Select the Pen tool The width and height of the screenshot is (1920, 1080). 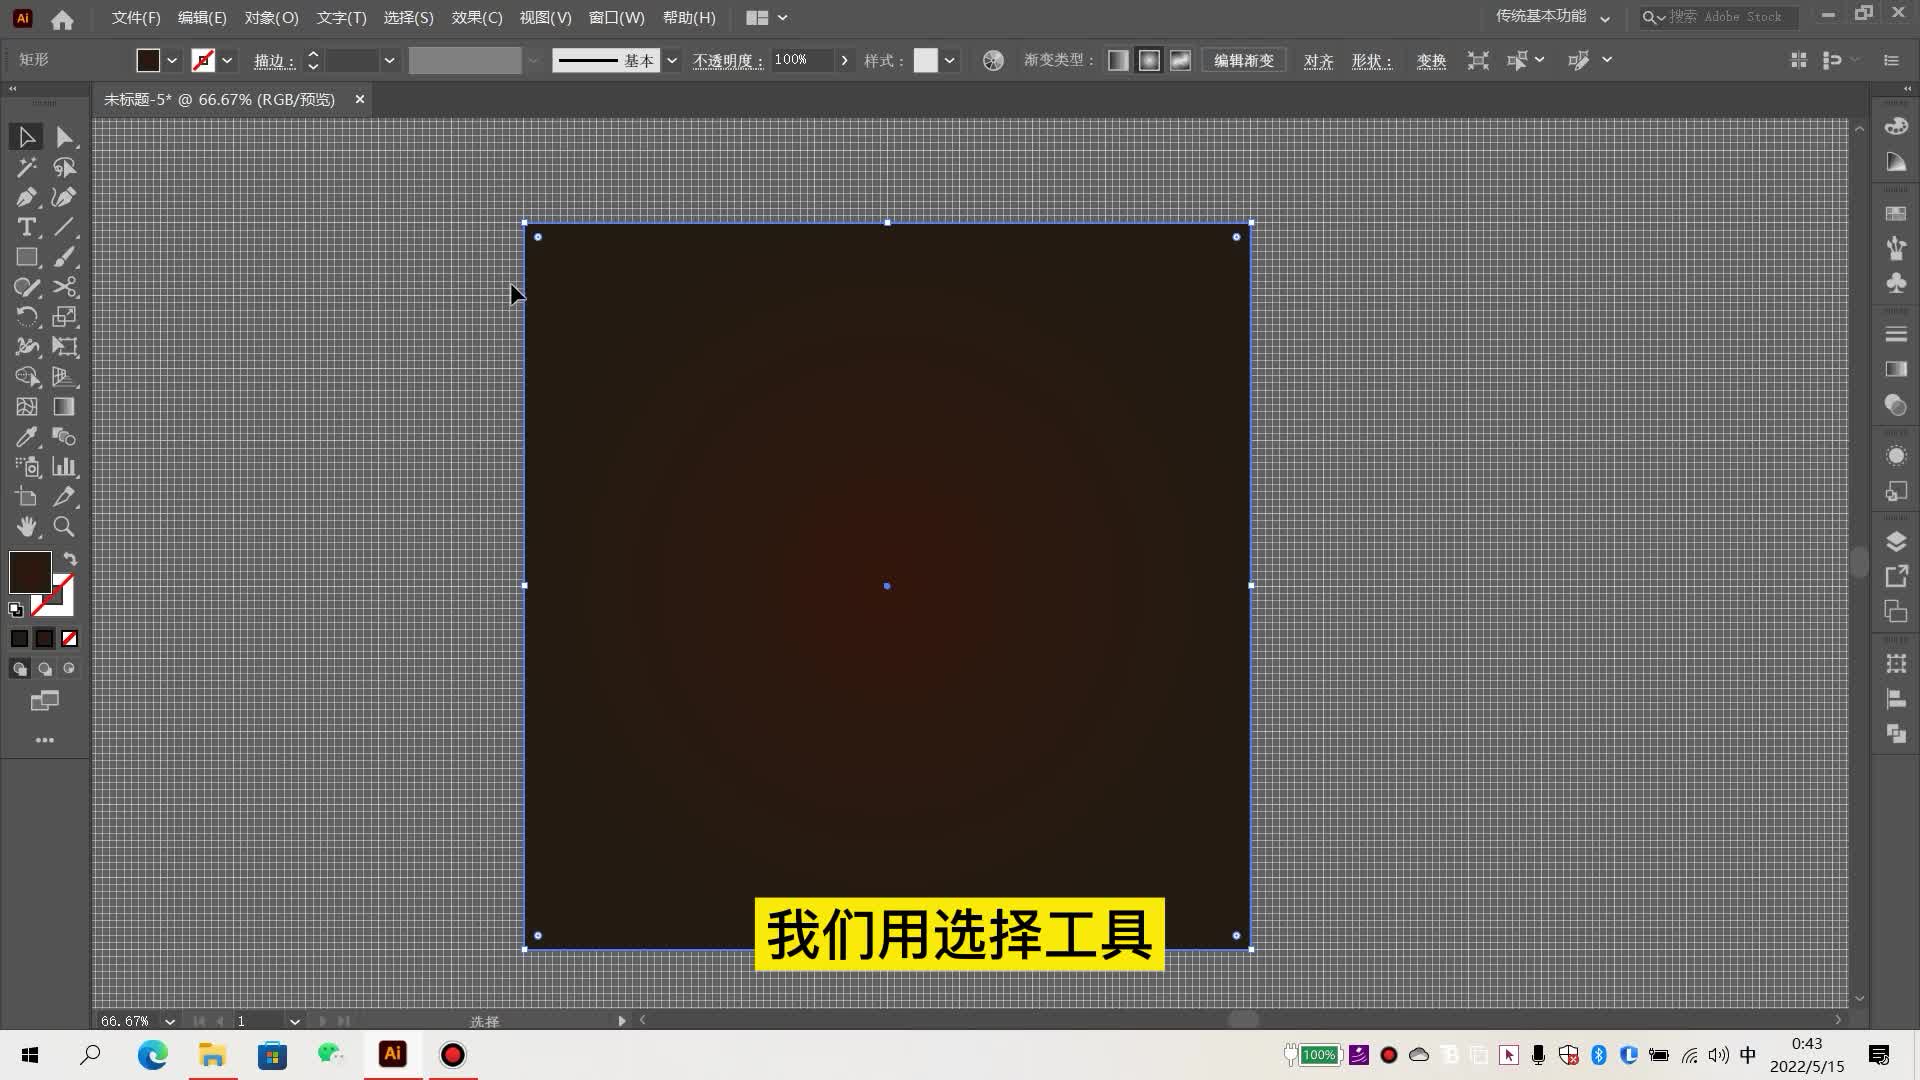point(26,197)
